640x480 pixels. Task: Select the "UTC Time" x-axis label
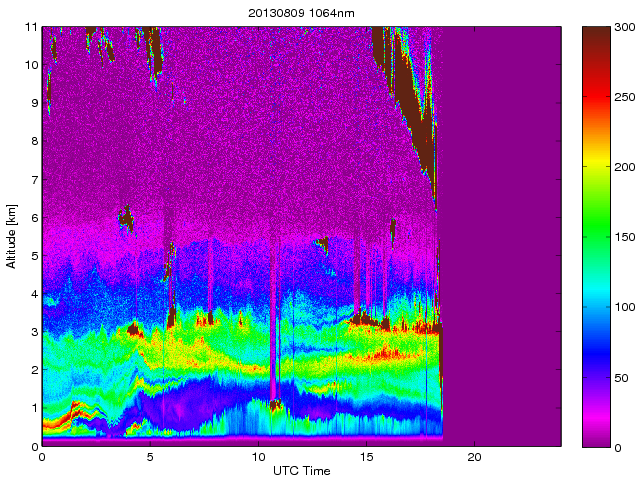[300, 470]
